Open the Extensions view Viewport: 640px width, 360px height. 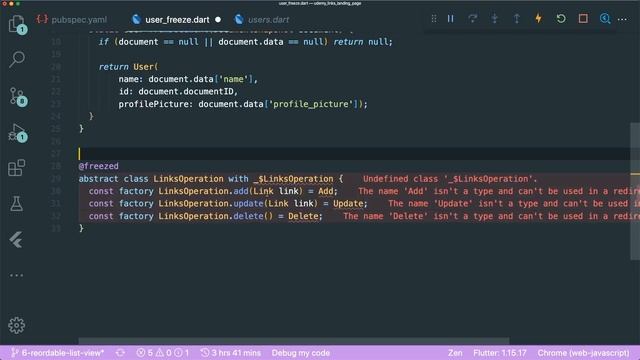click(16, 168)
